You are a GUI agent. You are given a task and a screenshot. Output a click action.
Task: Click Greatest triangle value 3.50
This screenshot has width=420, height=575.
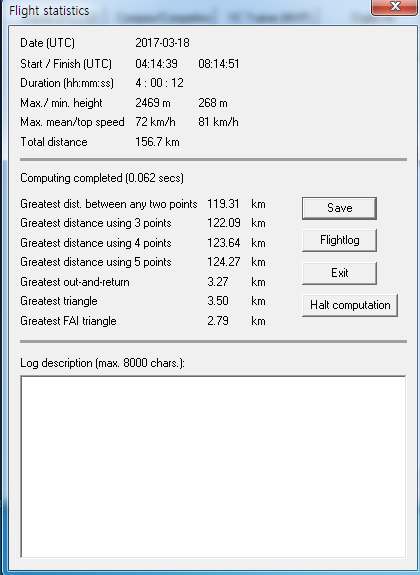pyautogui.click(x=218, y=301)
